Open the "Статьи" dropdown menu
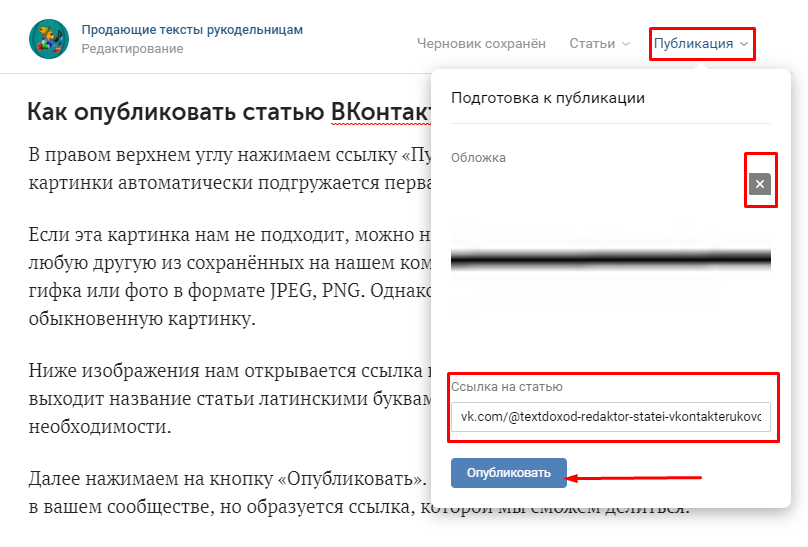This screenshot has height=547, width=808. [x=599, y=44]
